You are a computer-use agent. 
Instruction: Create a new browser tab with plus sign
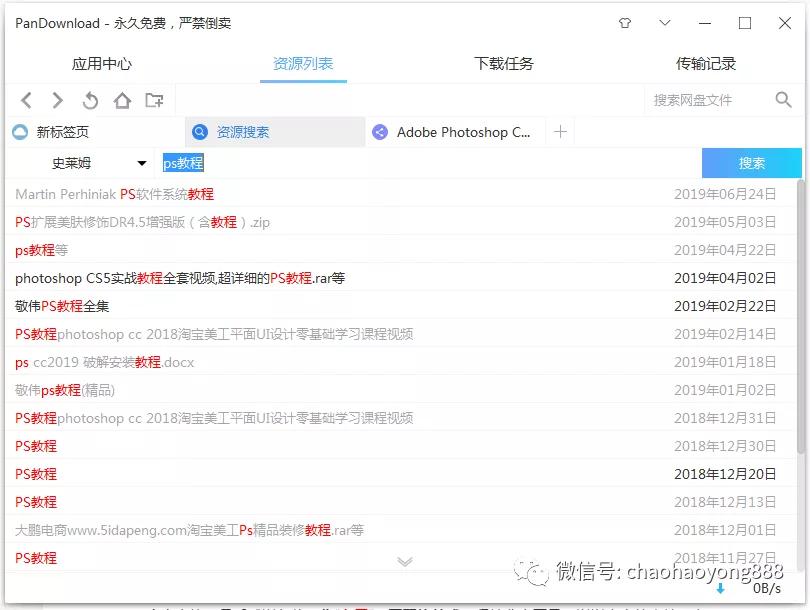558,131
